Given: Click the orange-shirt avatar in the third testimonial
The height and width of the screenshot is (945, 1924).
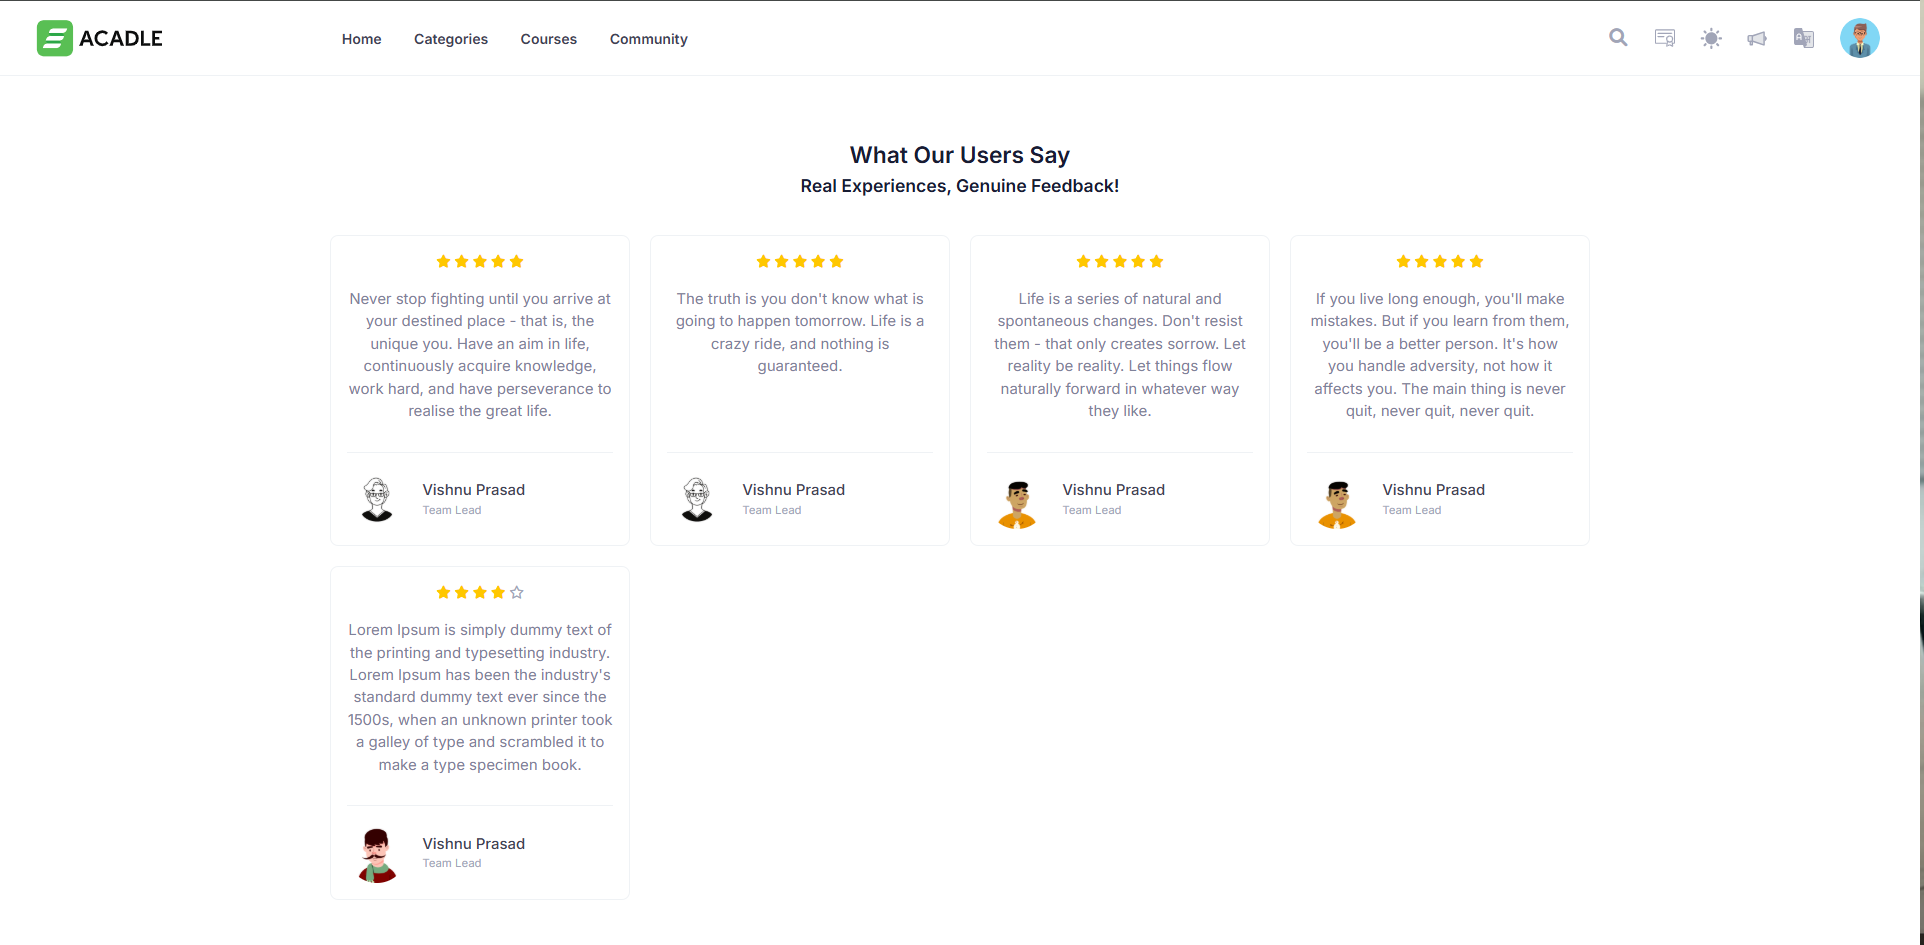Looking at the screenshot, I should click(x=1017, y=504).
